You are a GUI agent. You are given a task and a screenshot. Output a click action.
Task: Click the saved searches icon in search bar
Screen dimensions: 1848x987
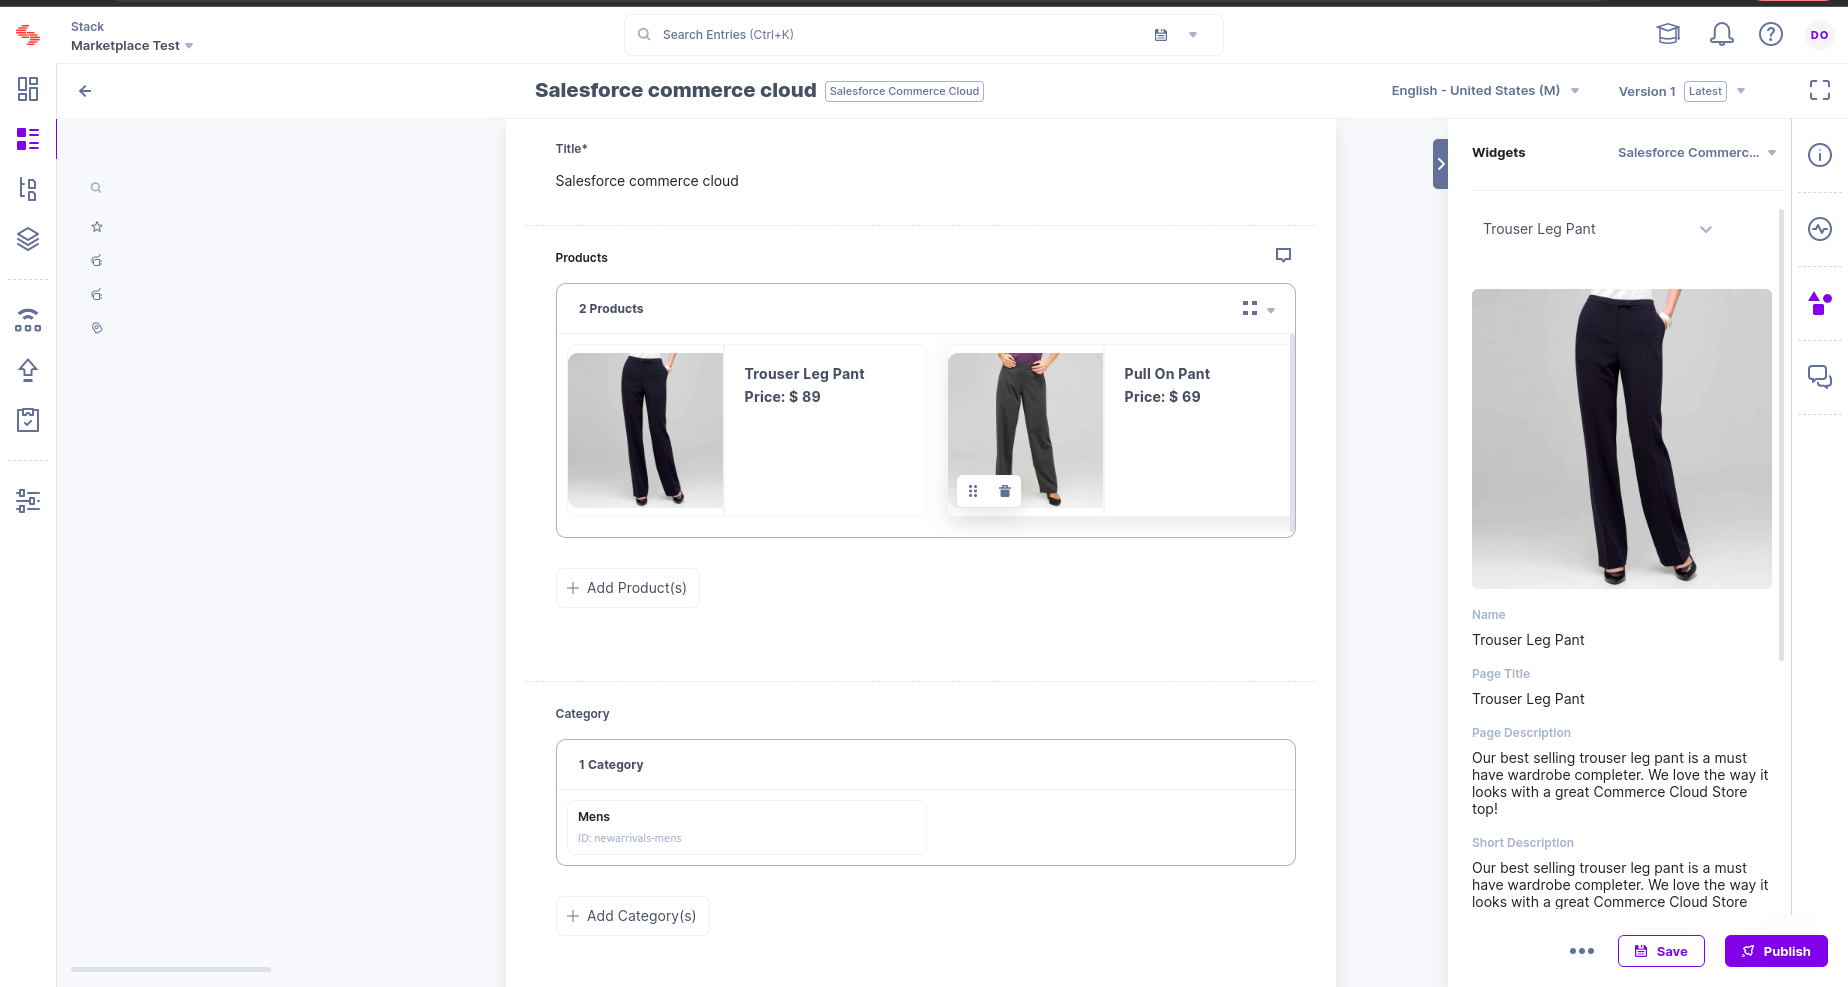pyautogui.click(x=1161, y=35)
